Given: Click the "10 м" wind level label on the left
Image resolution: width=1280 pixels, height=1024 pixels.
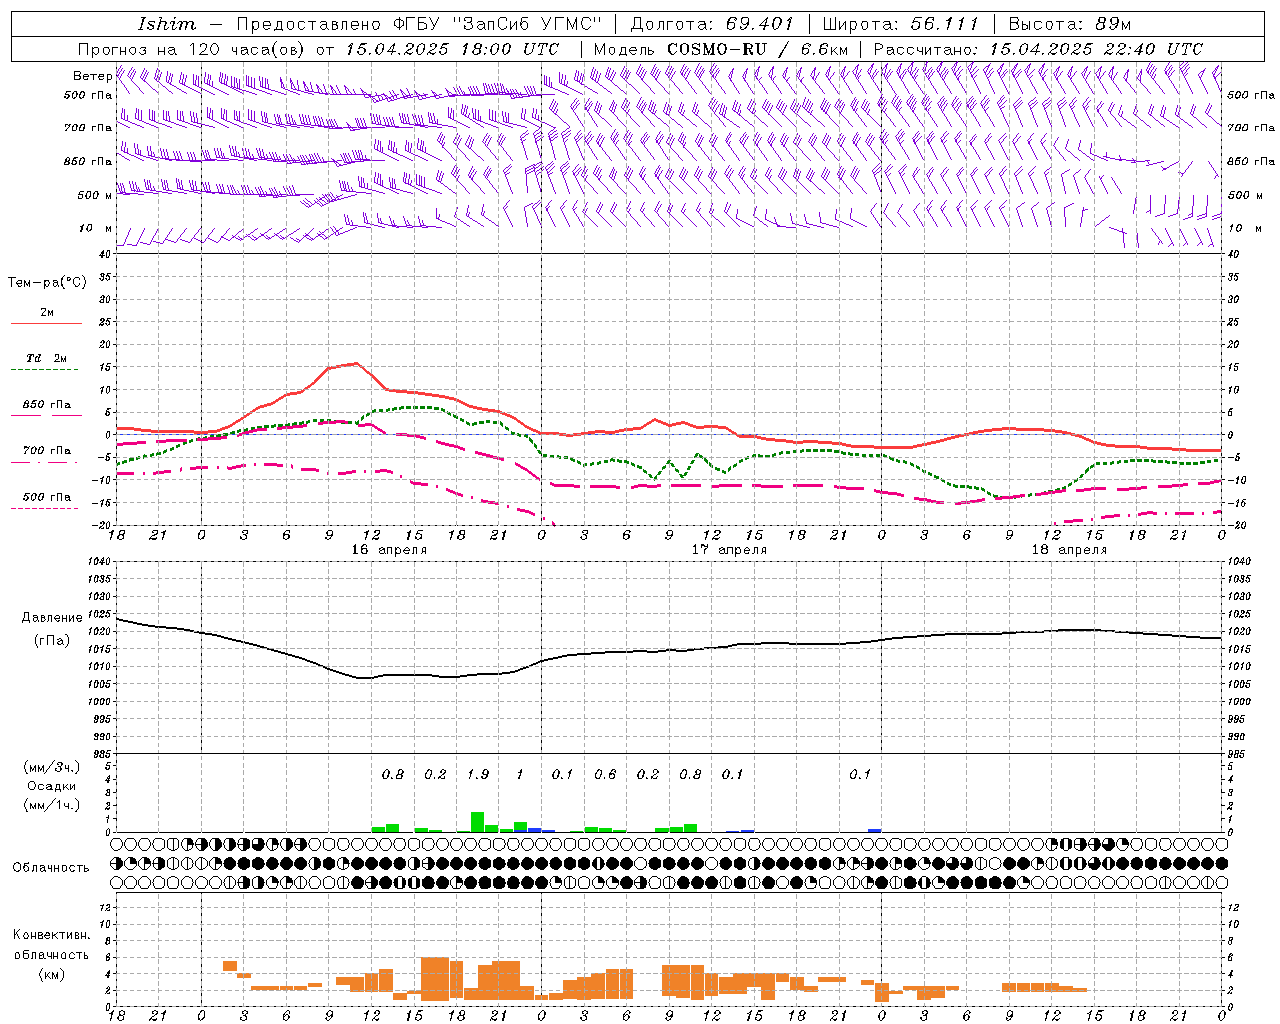Looking at the screenshot, I should point(95,228).
